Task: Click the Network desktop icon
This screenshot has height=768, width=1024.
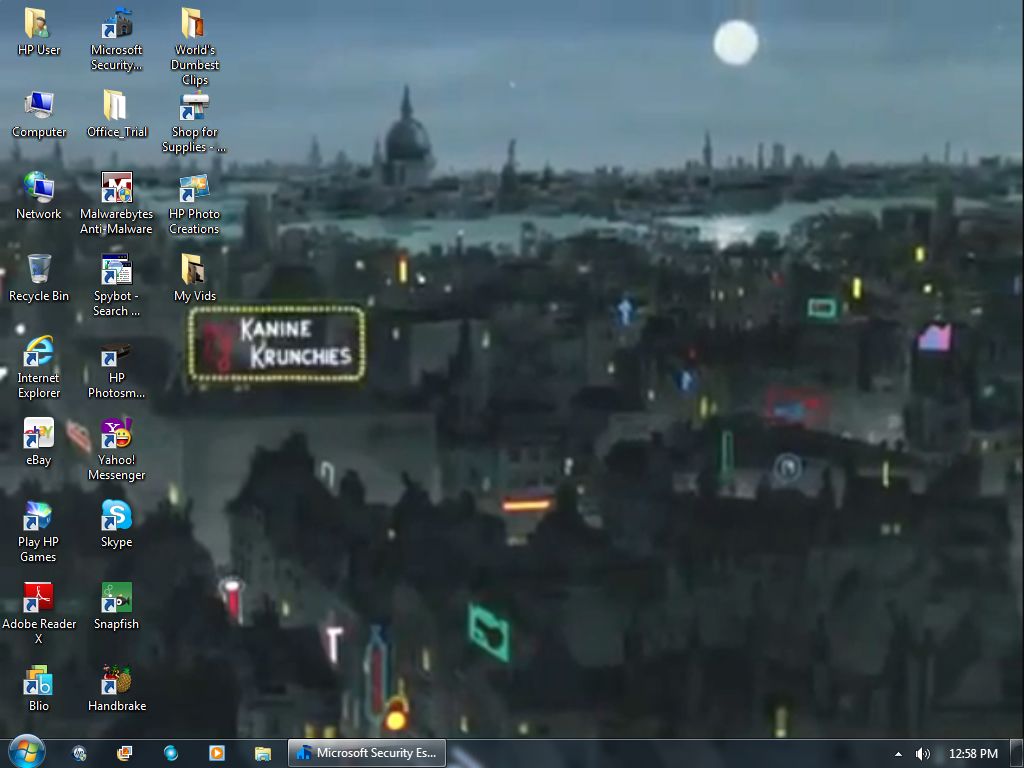Action: [39, 195]
